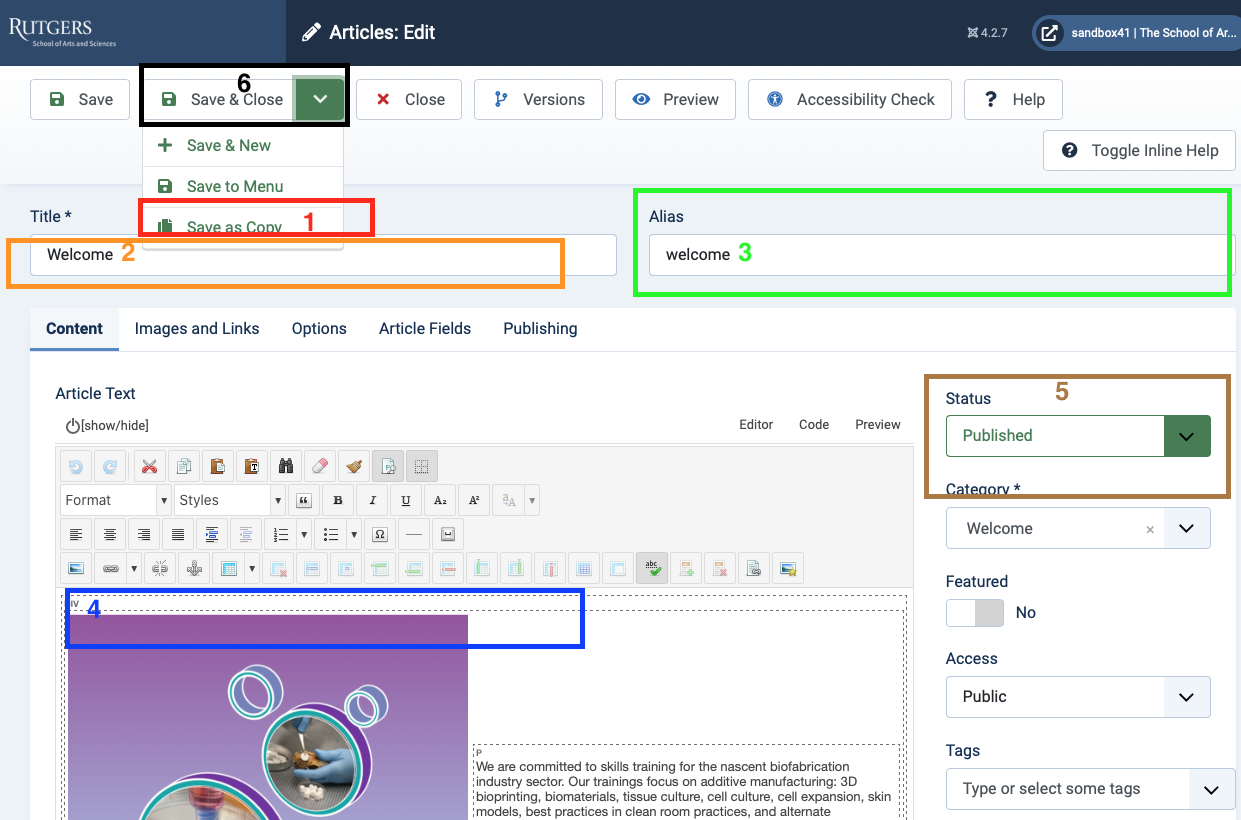1241x820 pixels.
Task: Click the redo icon in the editor
Action: click(x=109, y=466)
